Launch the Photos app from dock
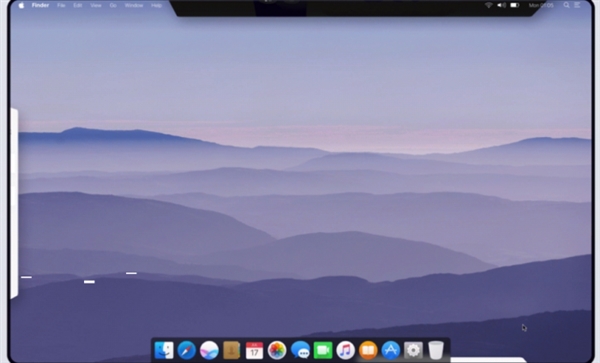This screenshot has width=600, height=363. tap(277, 350)
